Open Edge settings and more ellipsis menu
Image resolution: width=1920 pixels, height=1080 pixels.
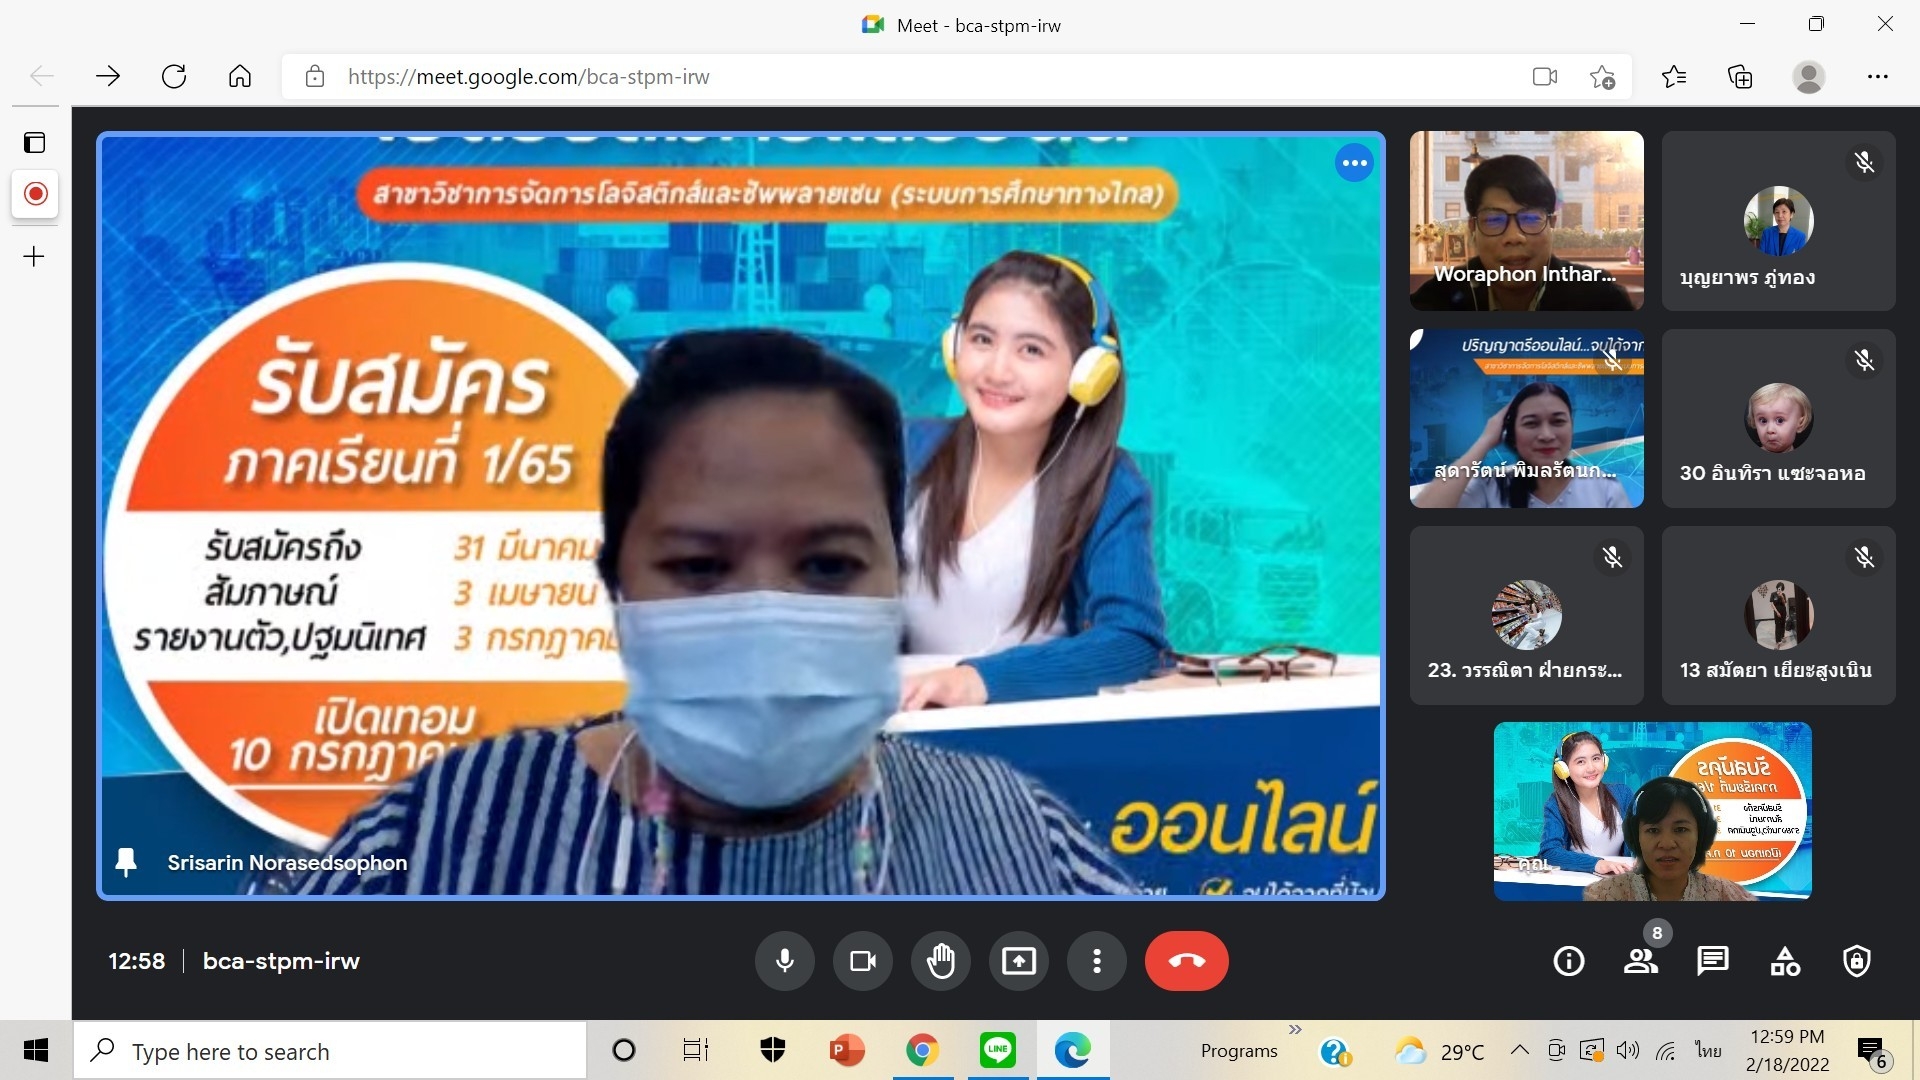click(x=1878, y=77)
